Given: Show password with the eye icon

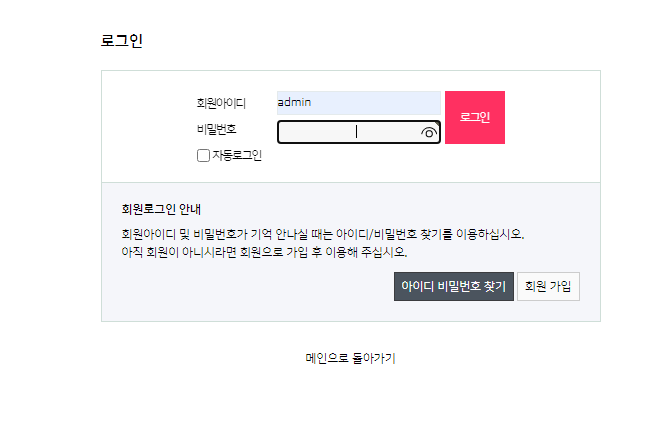Looking at the screenshot, I should click(429, 133).
